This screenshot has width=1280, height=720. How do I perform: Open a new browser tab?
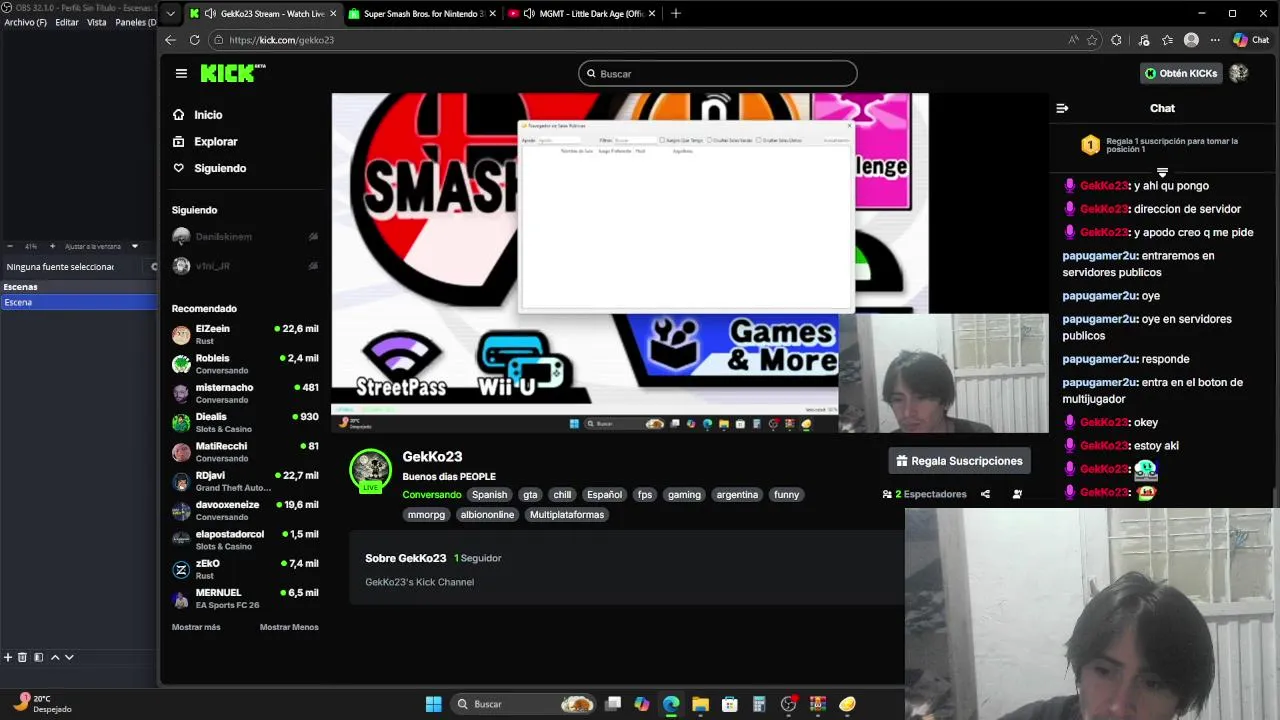point(676,14)
